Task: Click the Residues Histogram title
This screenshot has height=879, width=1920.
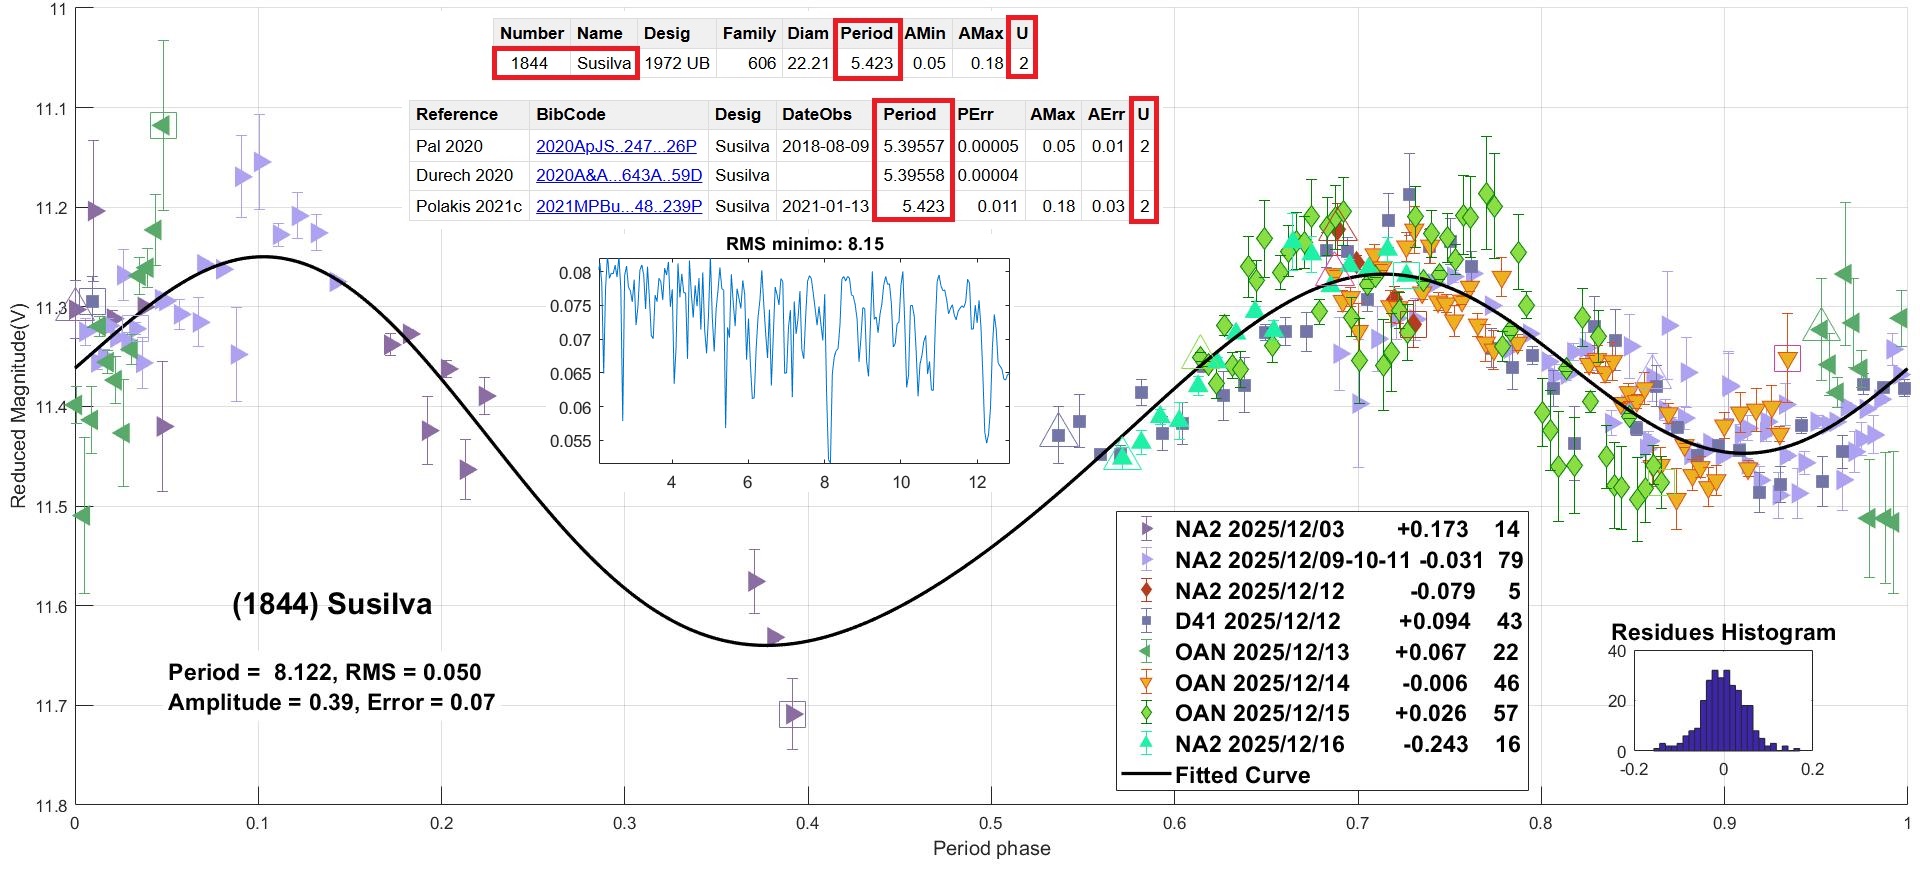Action: coord(1723,632)
